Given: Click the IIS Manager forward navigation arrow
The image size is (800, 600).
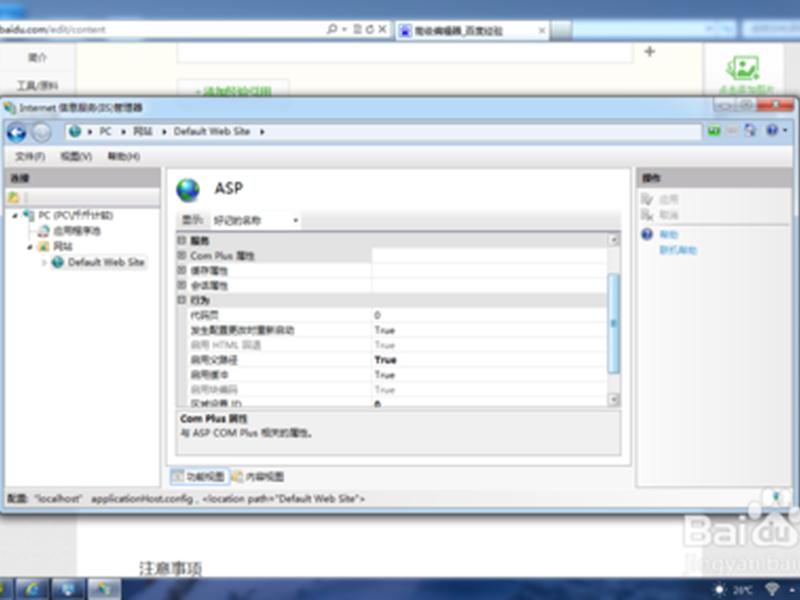Looking at the screenshot, I should [41, 133].
